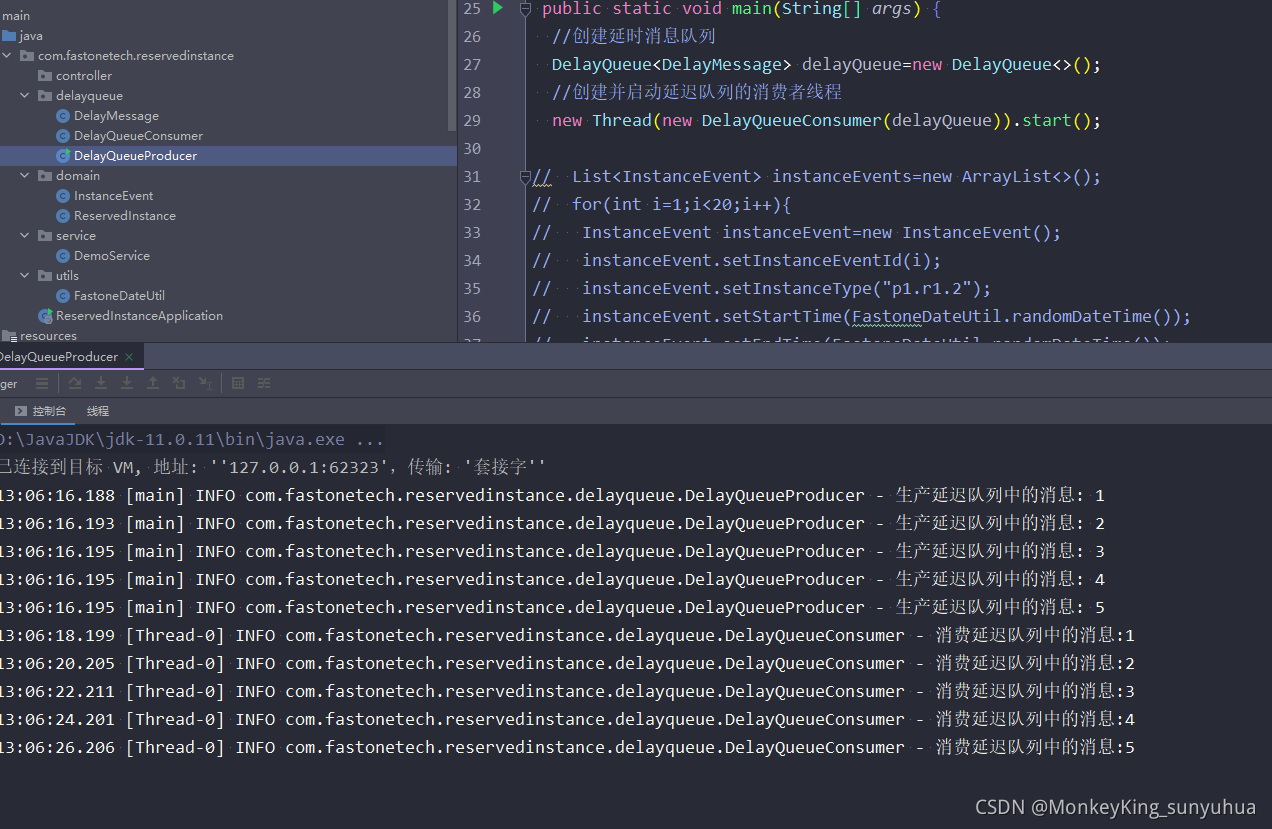Select the controller package in tree
The width and height of the screenshot is (1272, 829).
click(84, 76)
